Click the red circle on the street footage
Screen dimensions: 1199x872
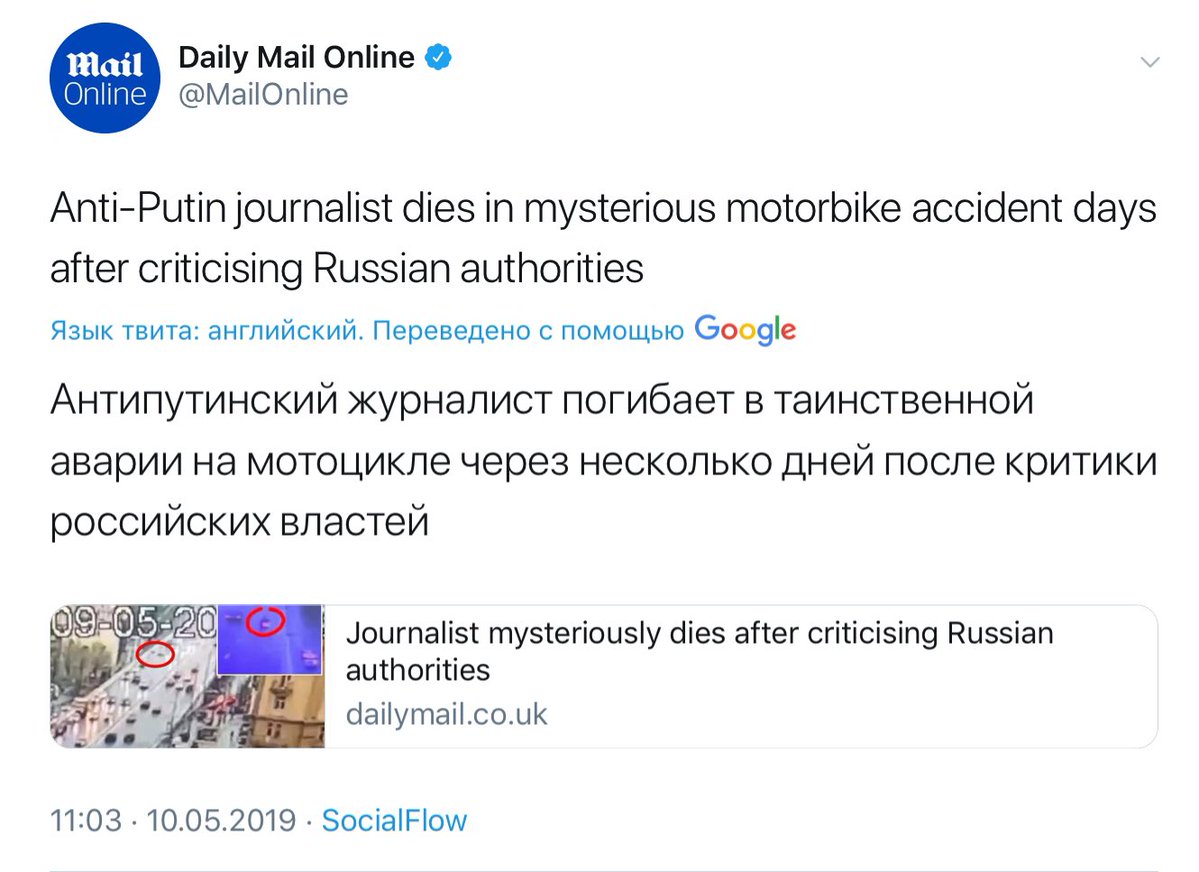click(155, 654)
